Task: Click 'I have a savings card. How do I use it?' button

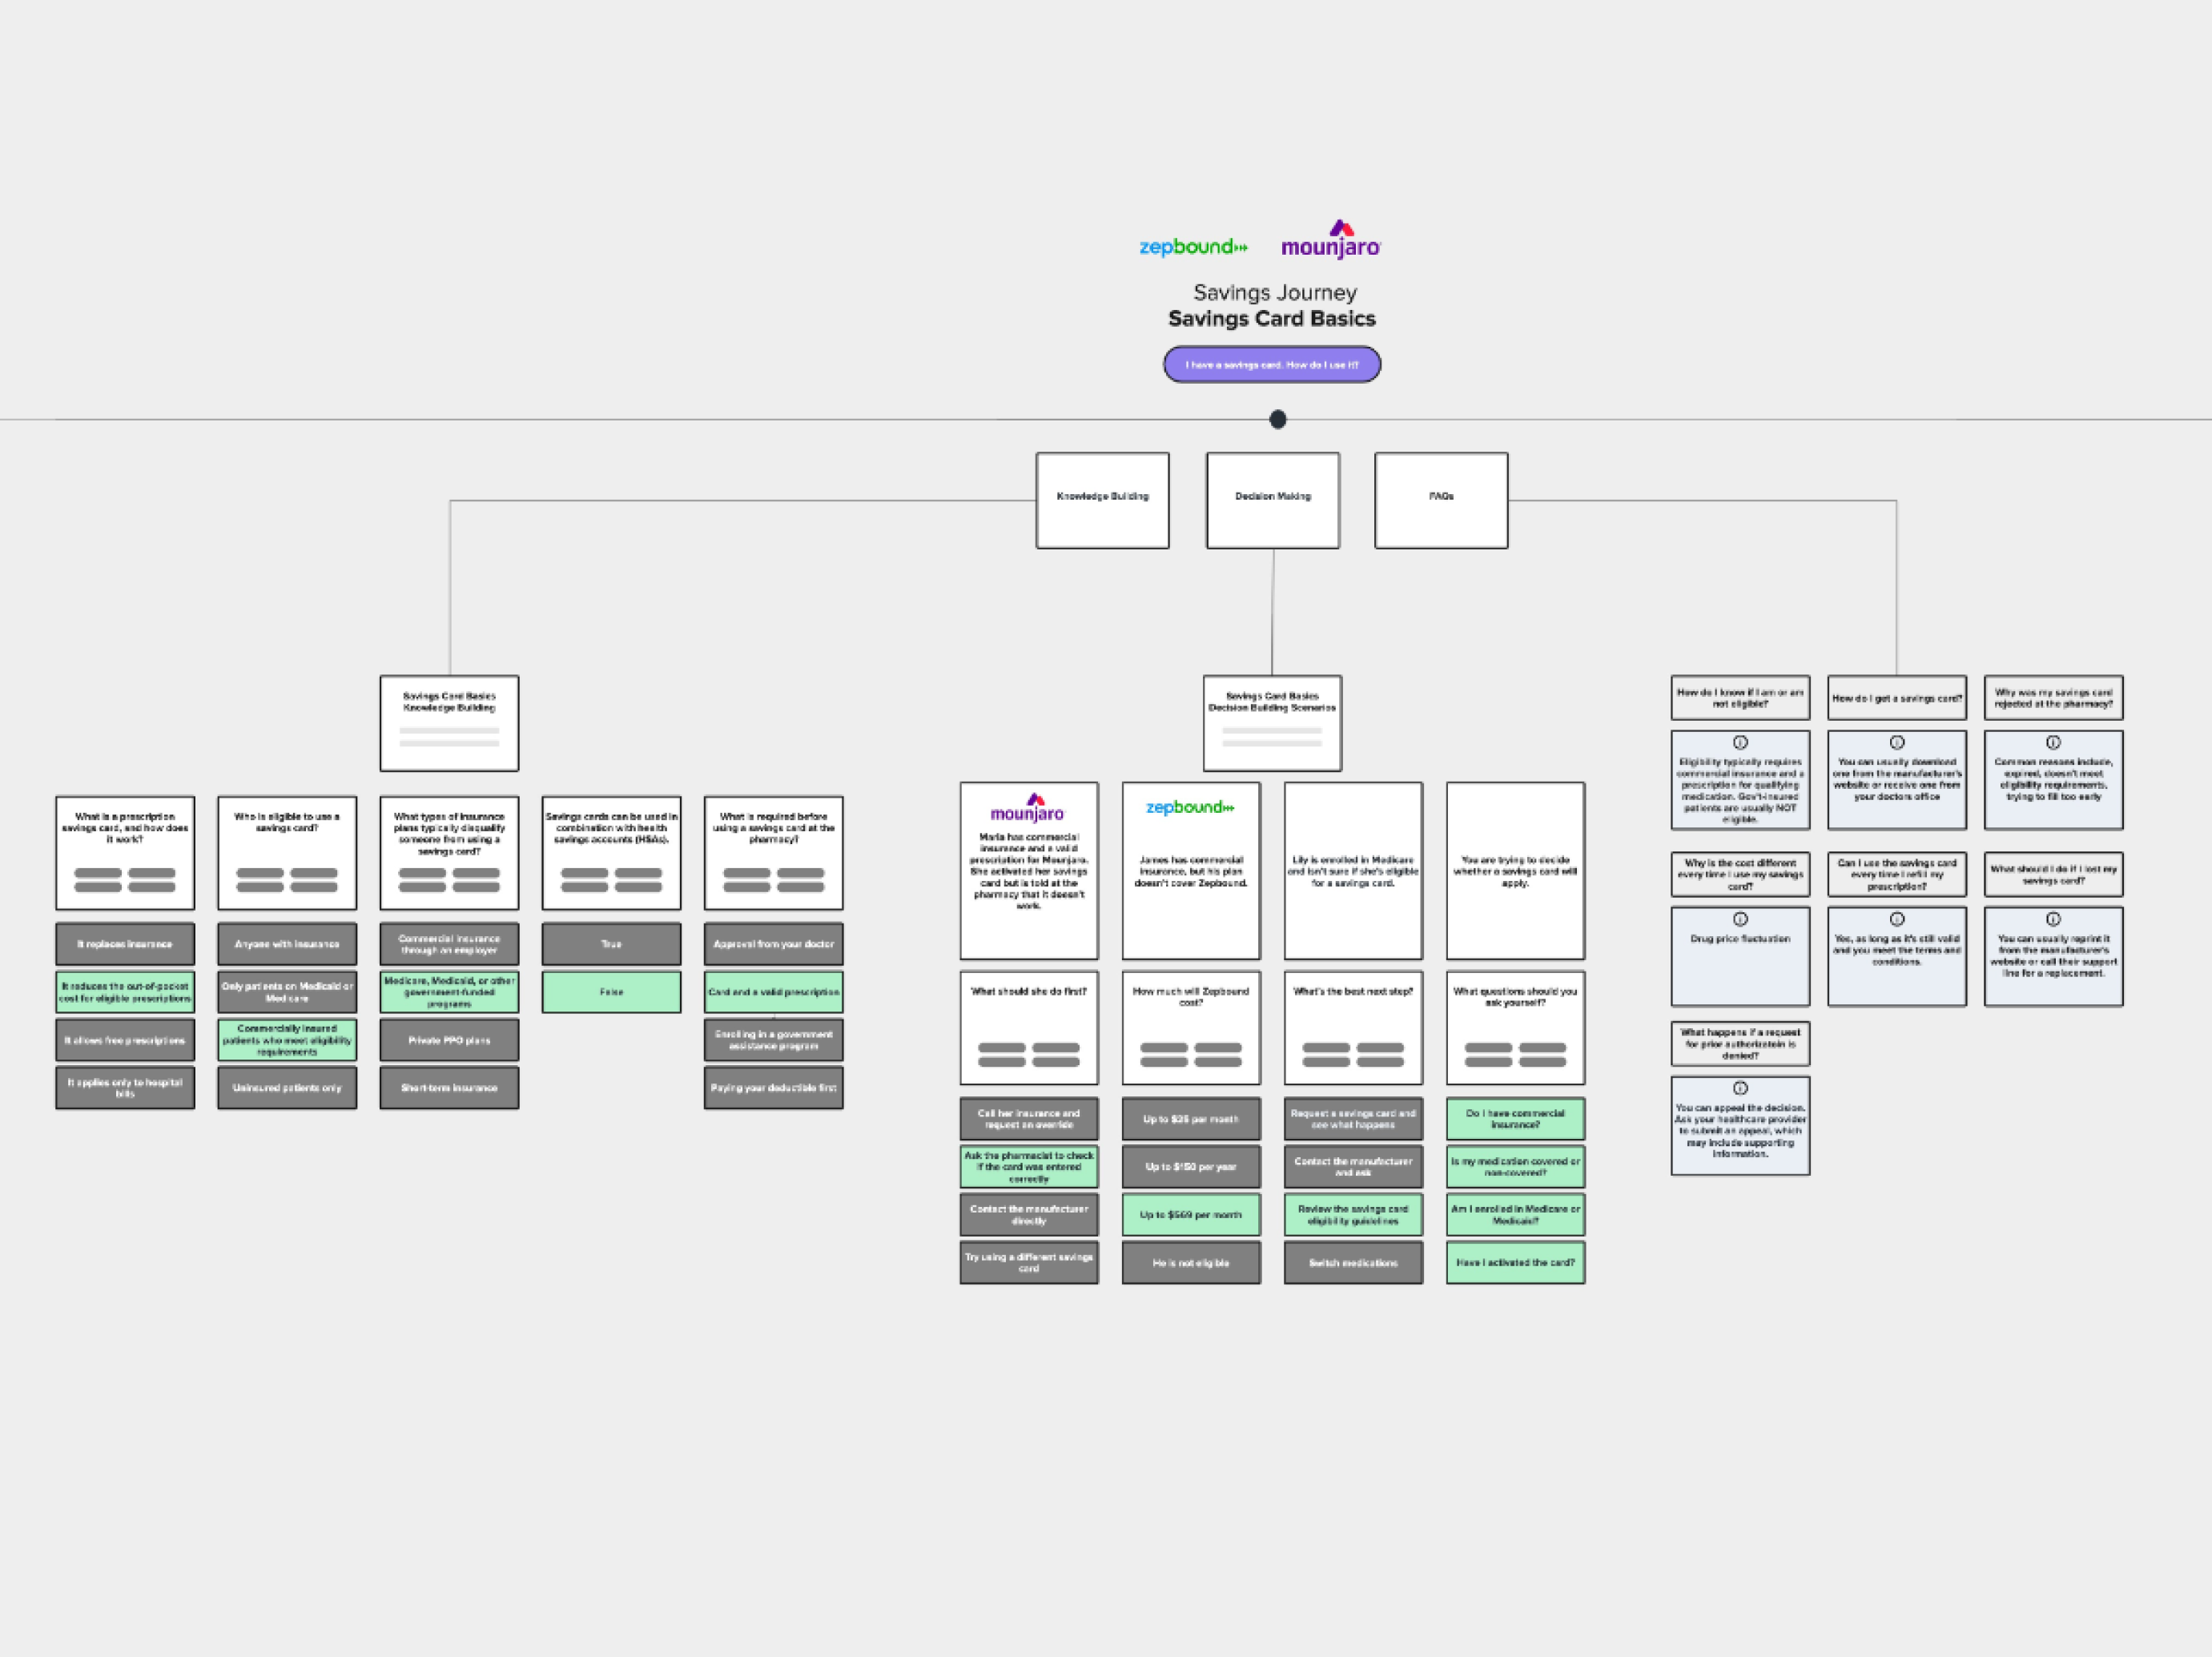Action: point(1271,365)
